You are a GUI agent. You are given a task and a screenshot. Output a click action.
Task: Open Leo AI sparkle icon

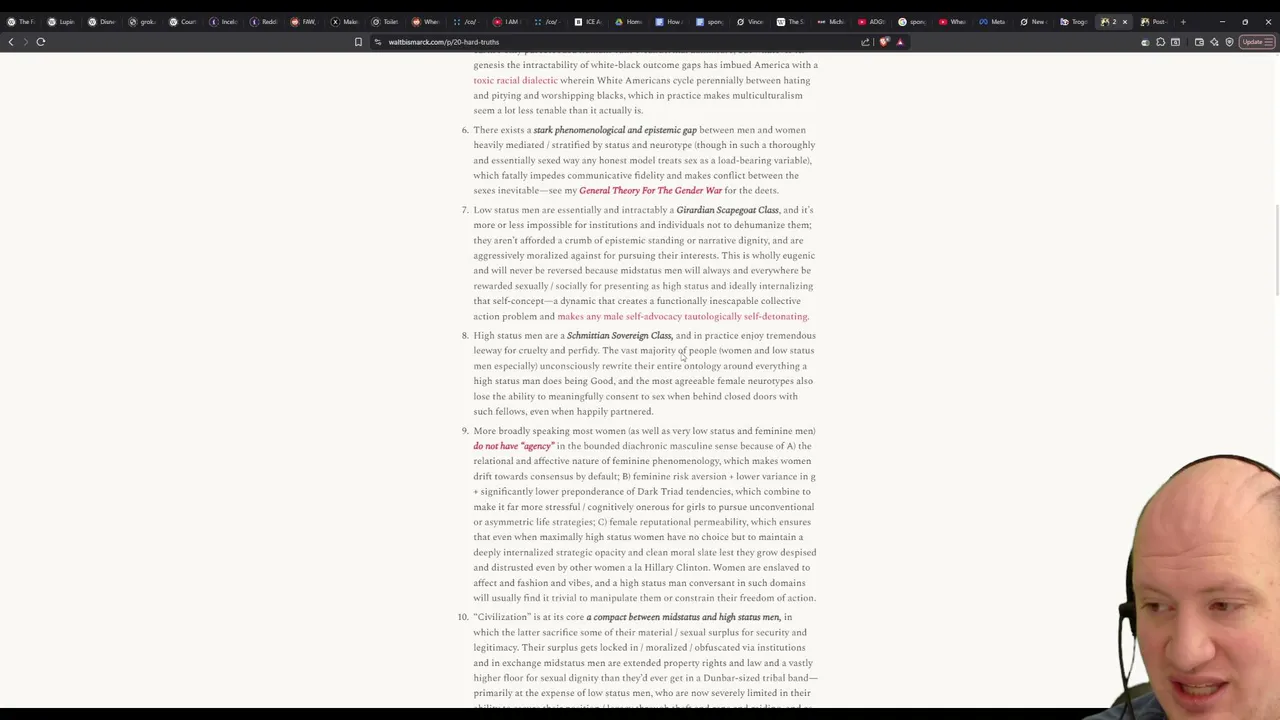pyautogui.click(x=1214, y=42)
